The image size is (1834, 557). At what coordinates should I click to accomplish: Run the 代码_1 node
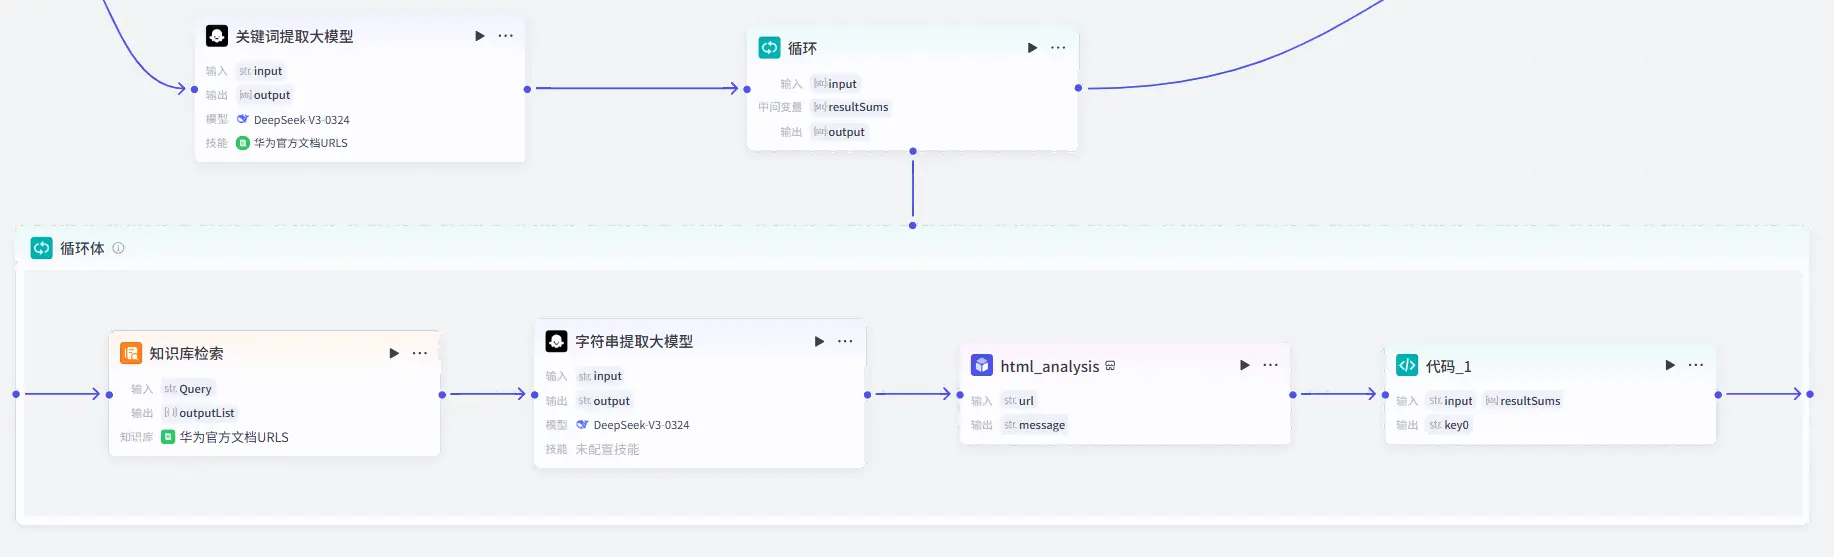pyautogui.click(x=1670, y=365)
